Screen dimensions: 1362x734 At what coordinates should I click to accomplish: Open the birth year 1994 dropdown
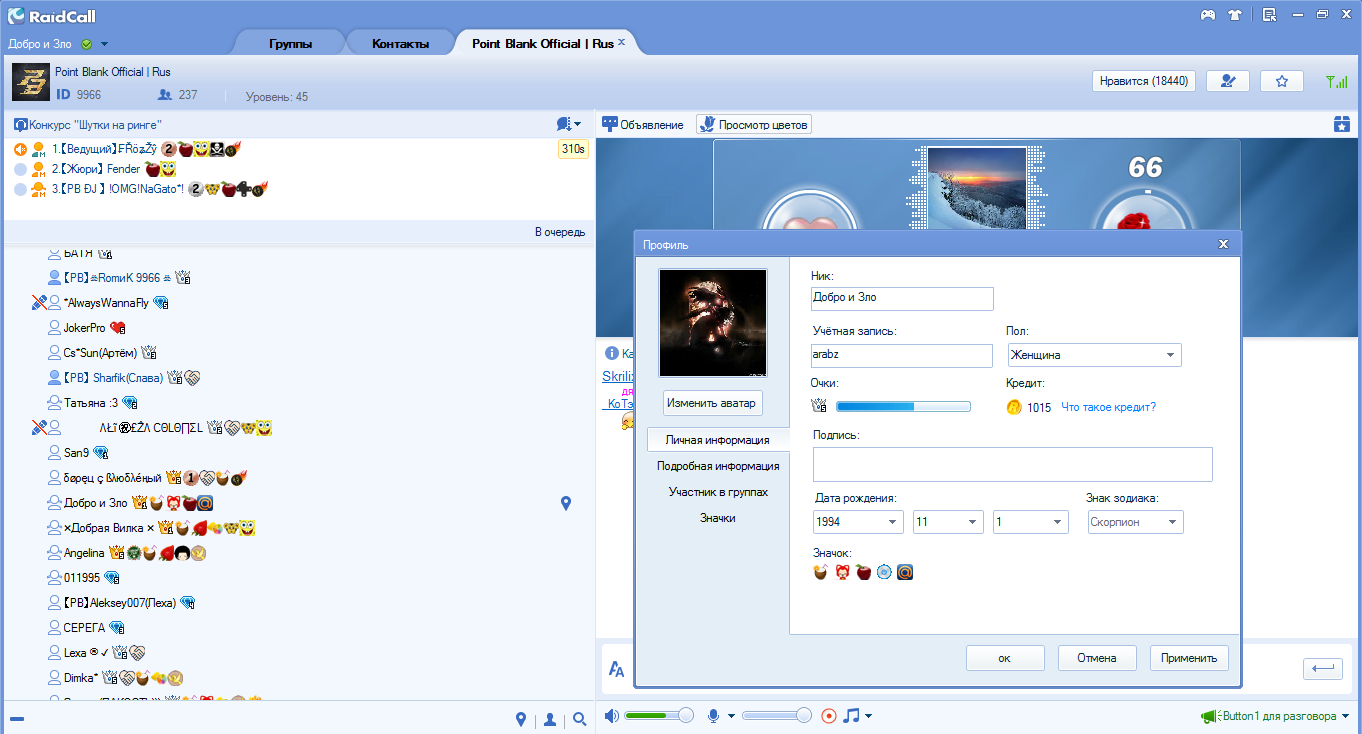click(857, 522)
